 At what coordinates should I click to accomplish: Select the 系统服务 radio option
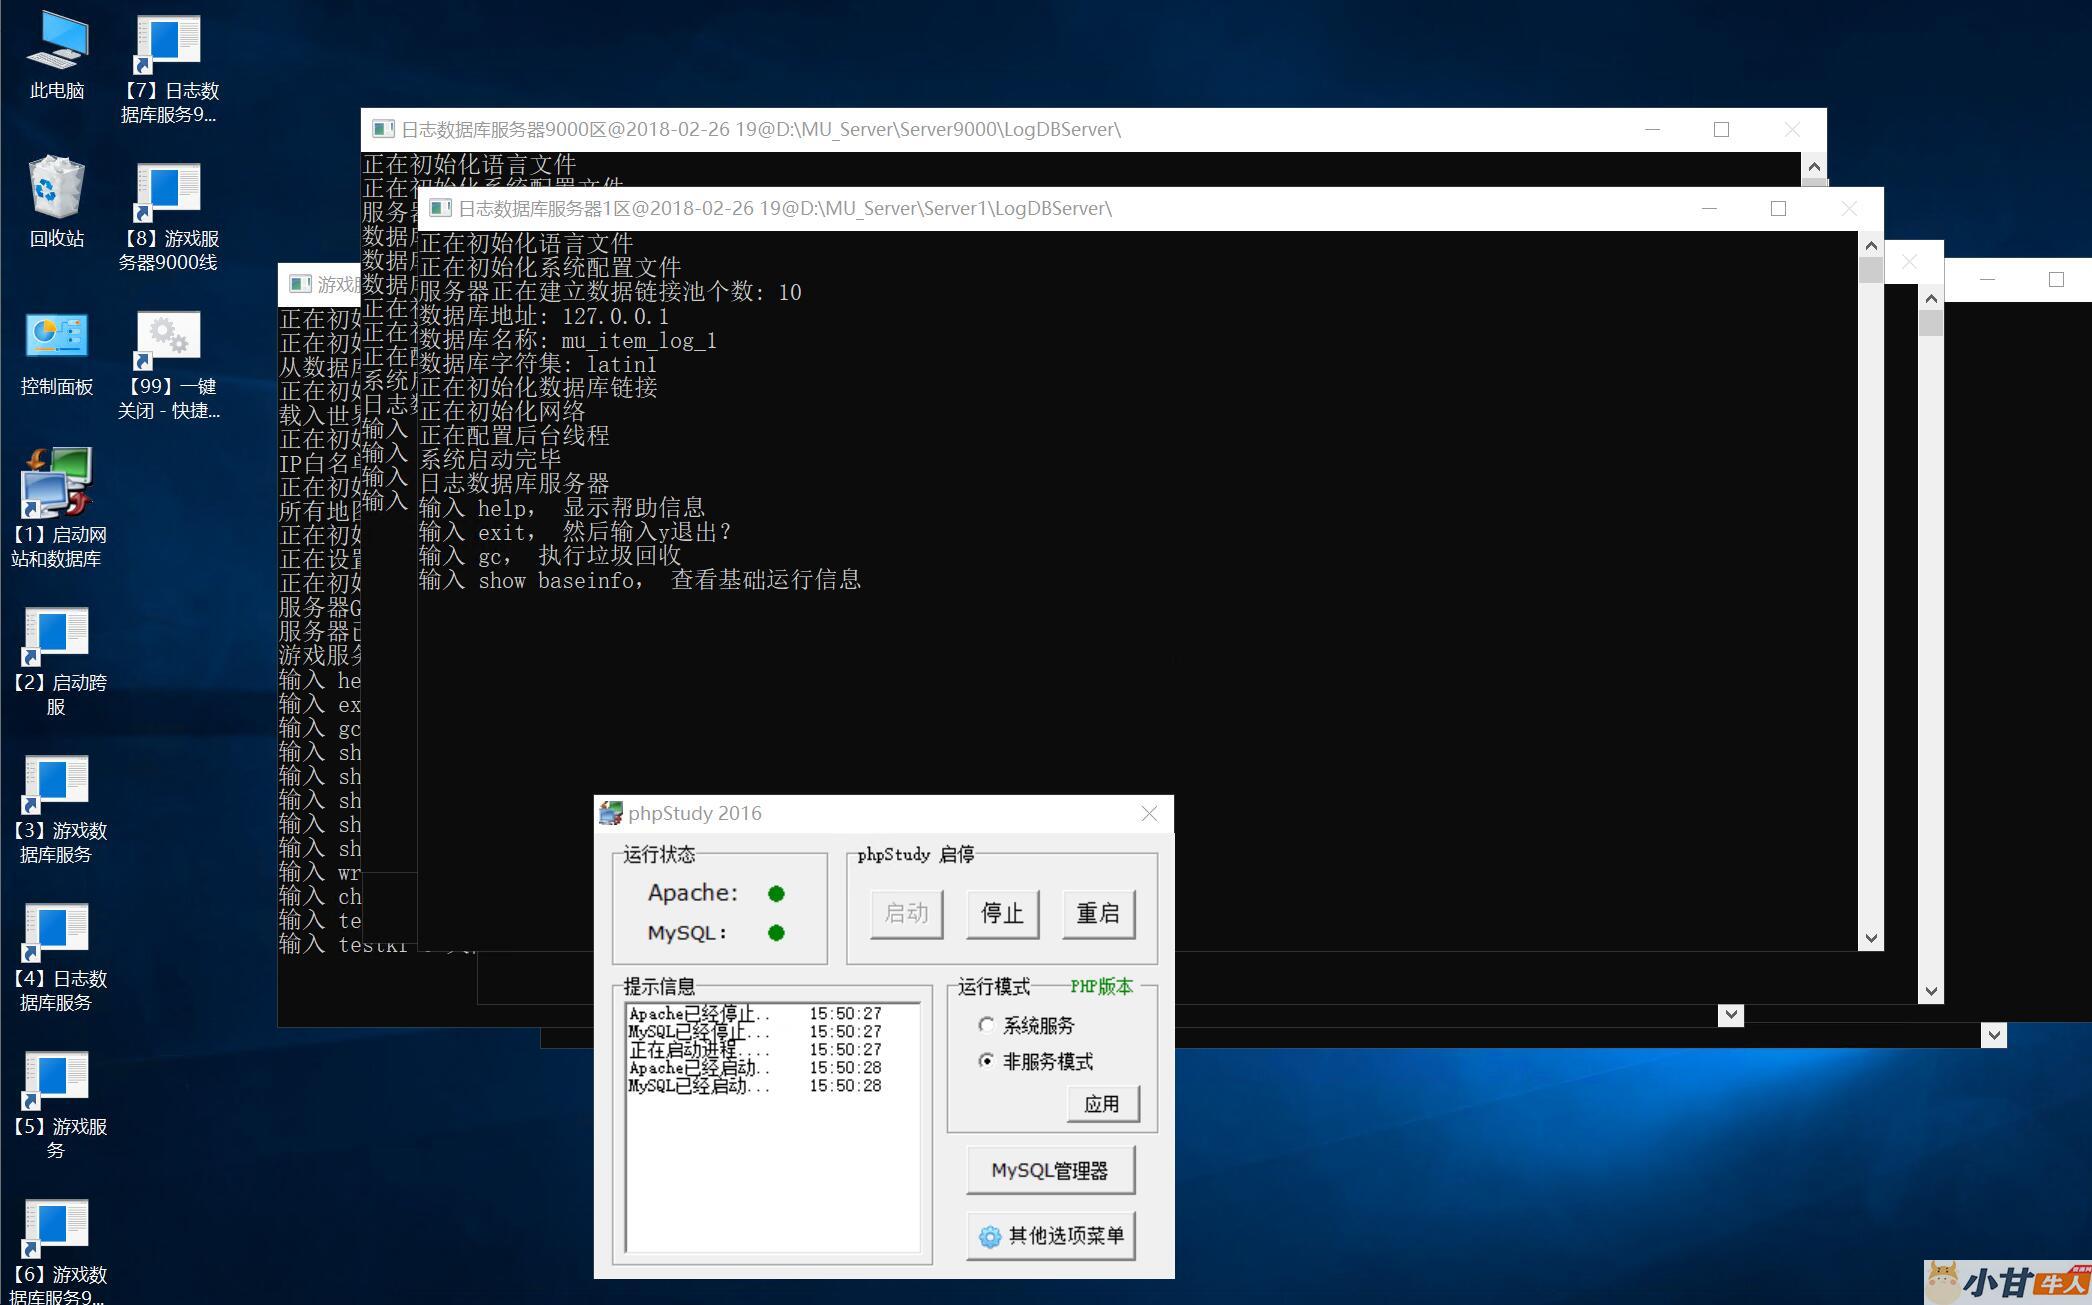987,1025
